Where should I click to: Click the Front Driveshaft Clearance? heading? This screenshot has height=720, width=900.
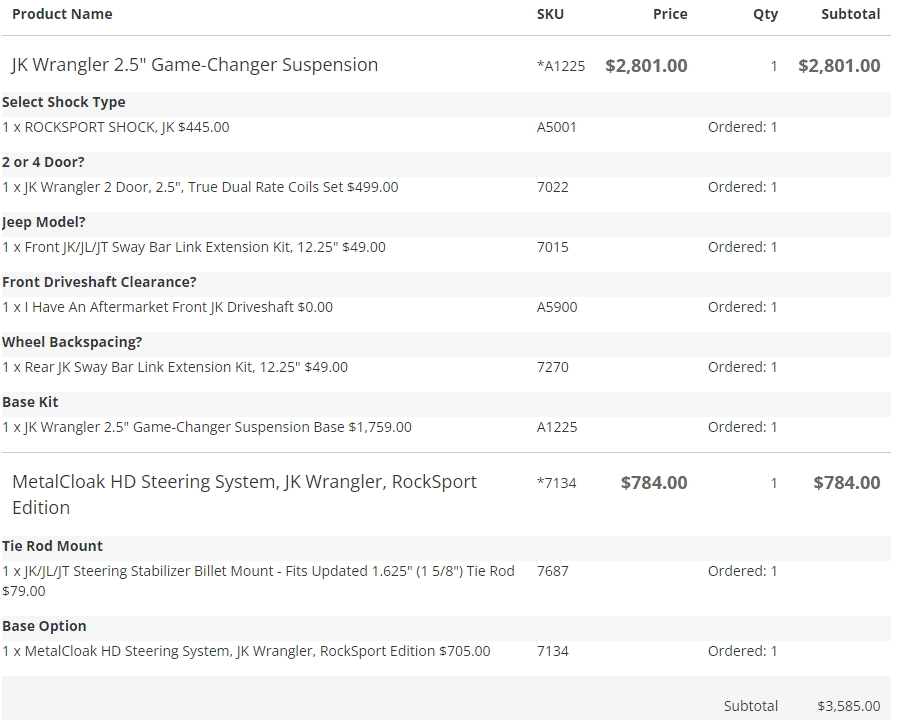click(99, 282)
